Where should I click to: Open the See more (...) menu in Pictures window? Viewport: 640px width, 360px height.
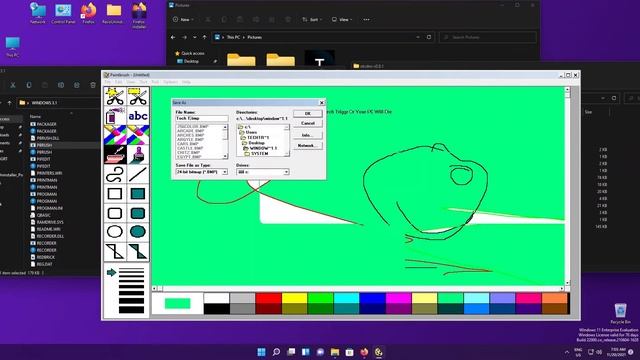(x=366, y=20)
